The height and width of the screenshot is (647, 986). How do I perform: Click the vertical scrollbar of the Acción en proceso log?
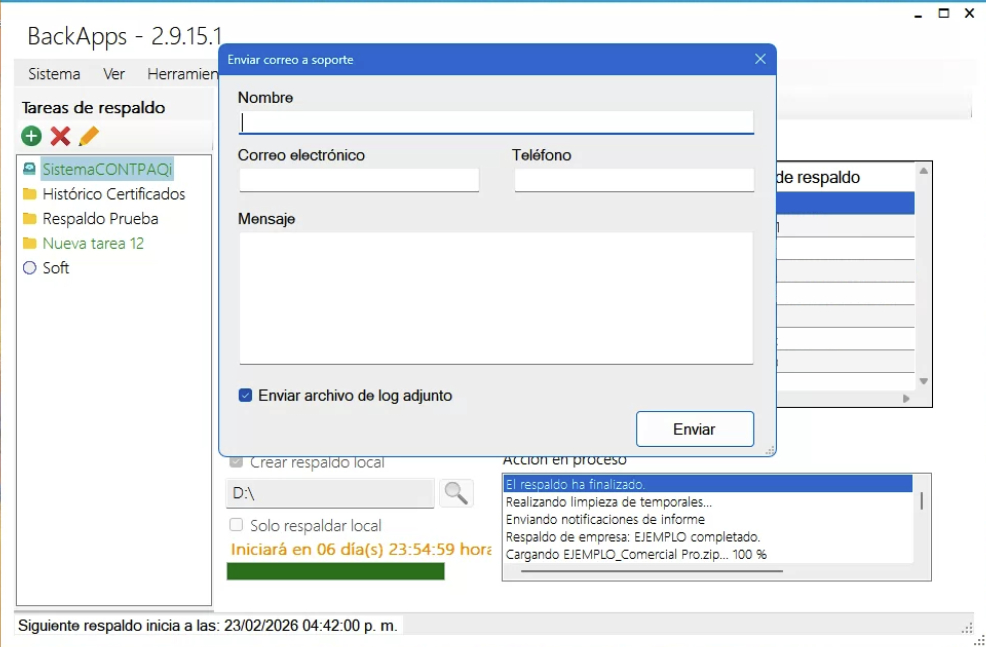(x=922, y=500)
